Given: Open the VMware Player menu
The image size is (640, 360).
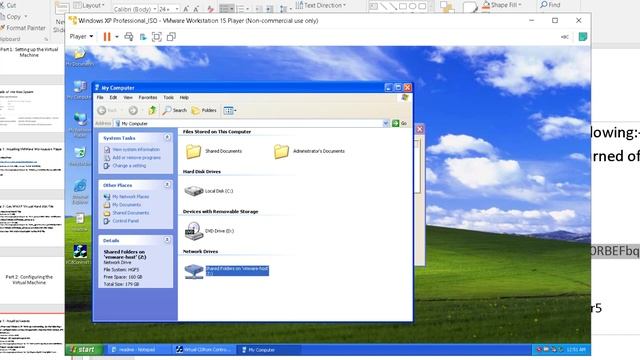Looking at the screenshot, I should point(81,37).
